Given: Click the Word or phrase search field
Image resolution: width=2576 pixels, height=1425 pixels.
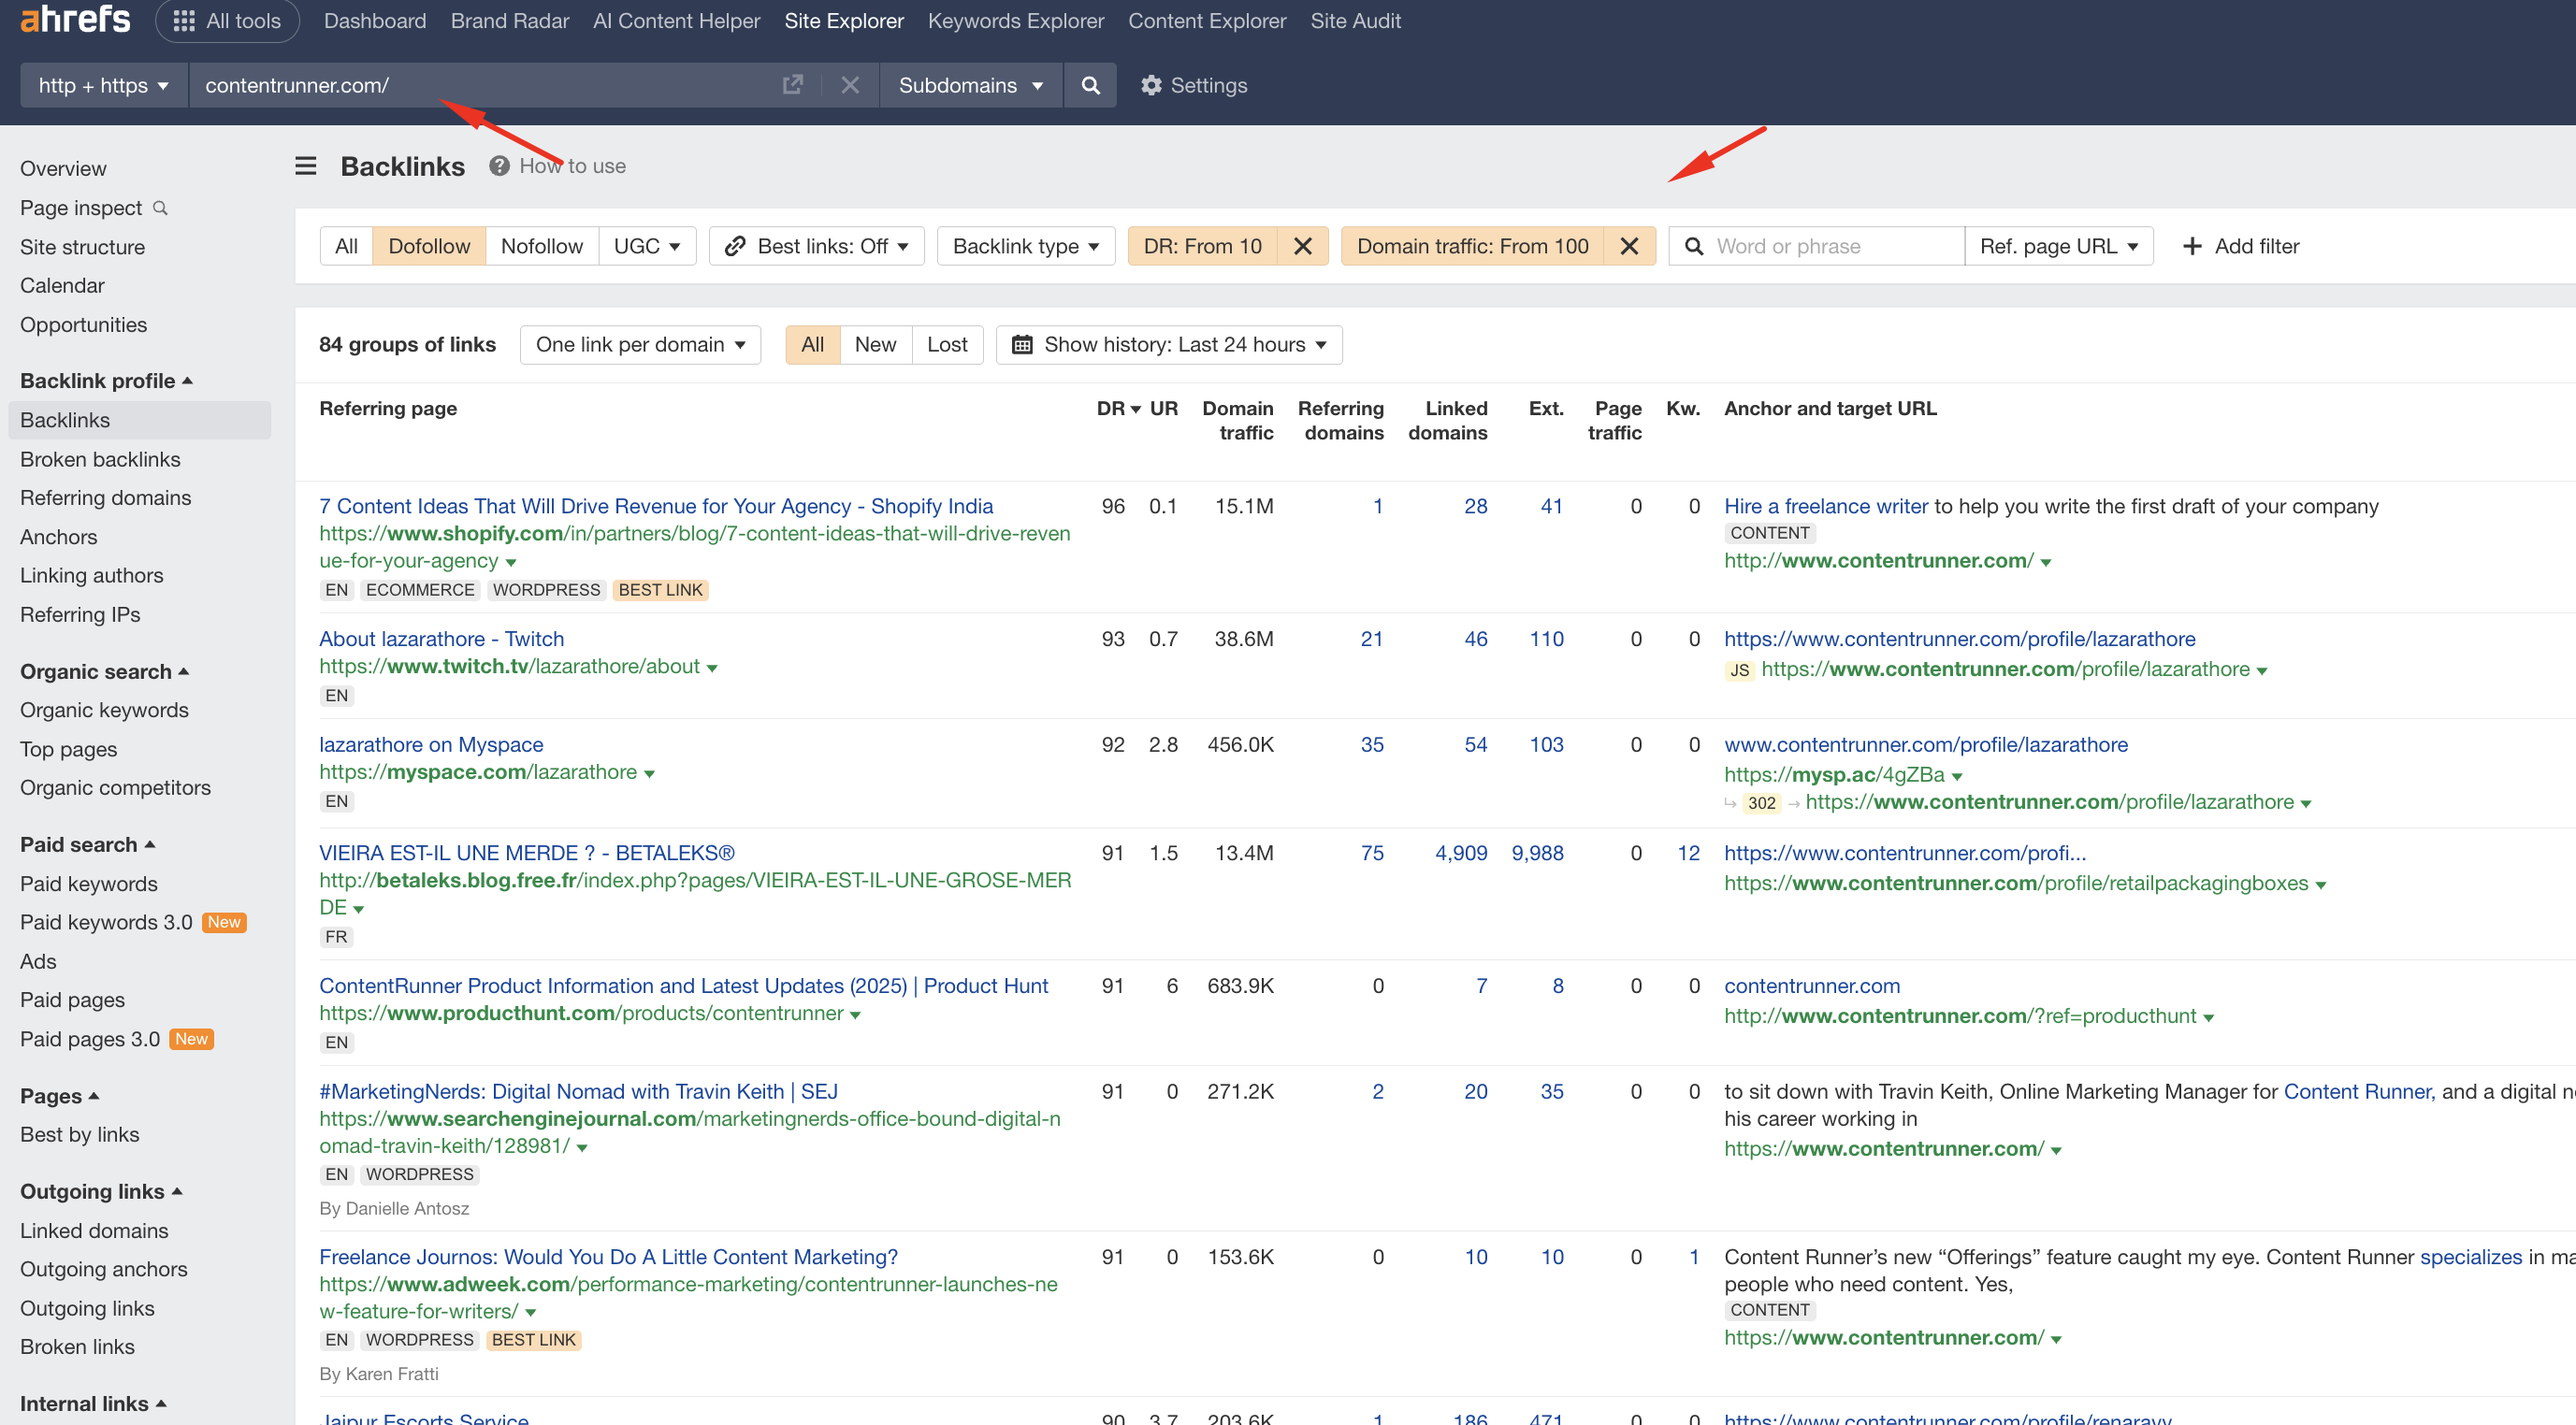Looking at the screenshot, I should click(x=1817, y=246).
